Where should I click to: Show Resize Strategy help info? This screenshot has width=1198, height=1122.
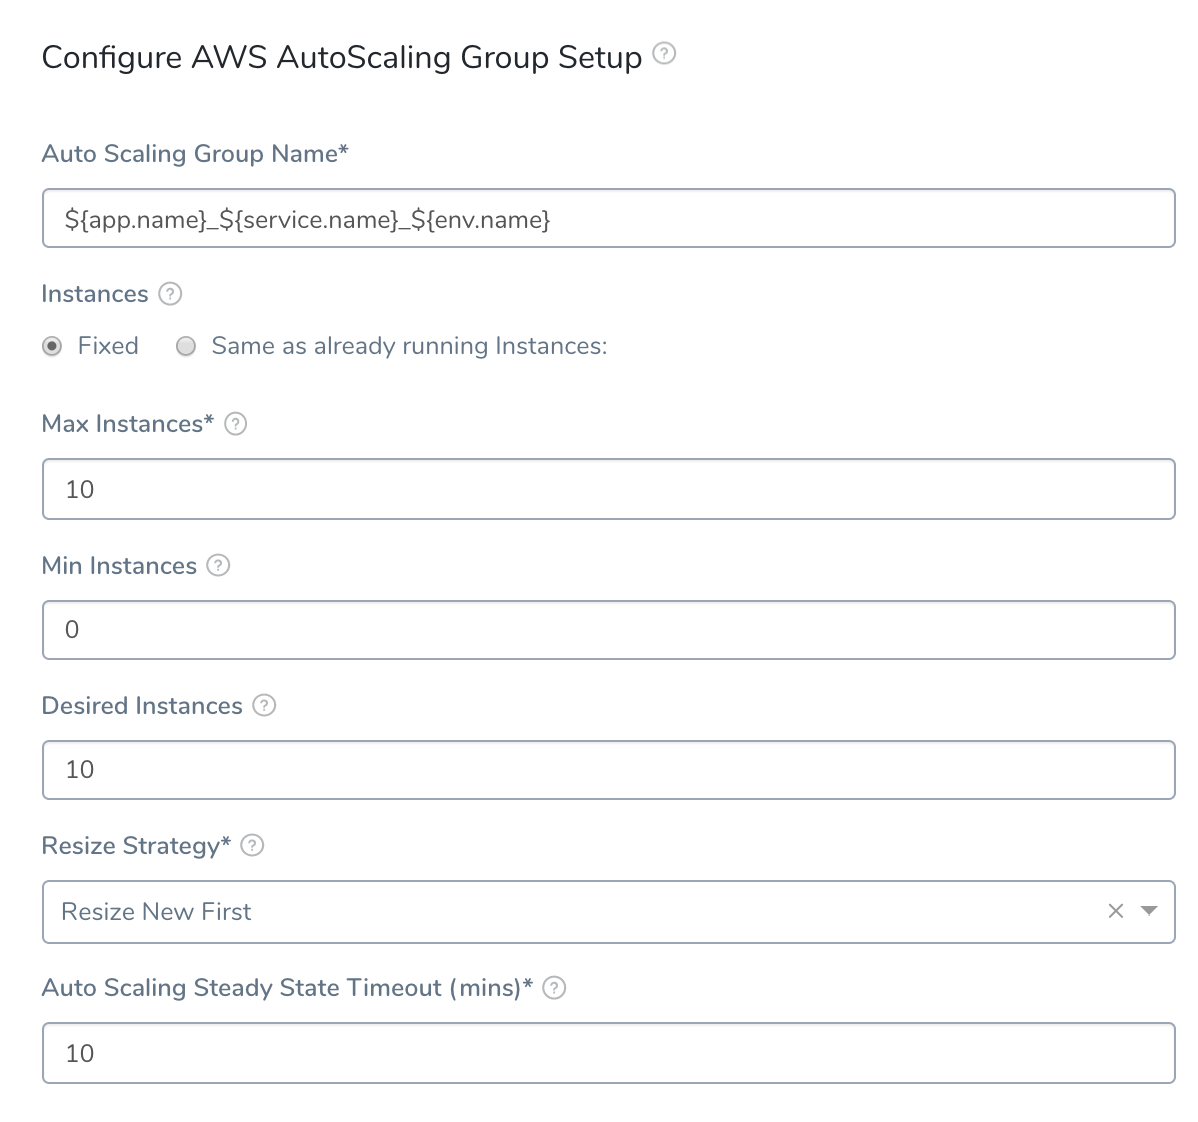[x=252, y=846]
